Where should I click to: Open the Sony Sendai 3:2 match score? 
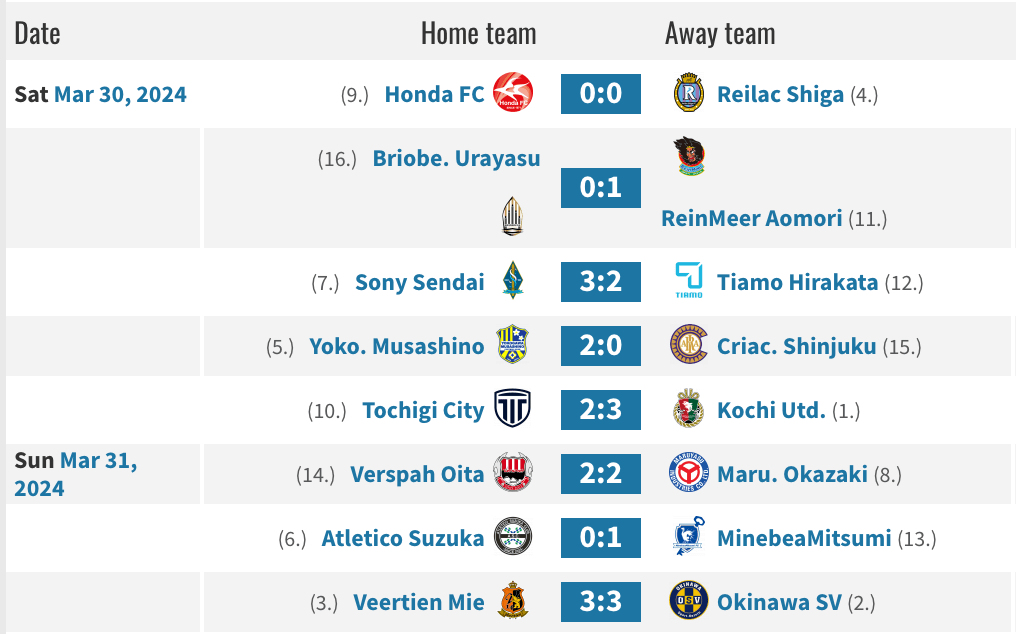[601, 281]
